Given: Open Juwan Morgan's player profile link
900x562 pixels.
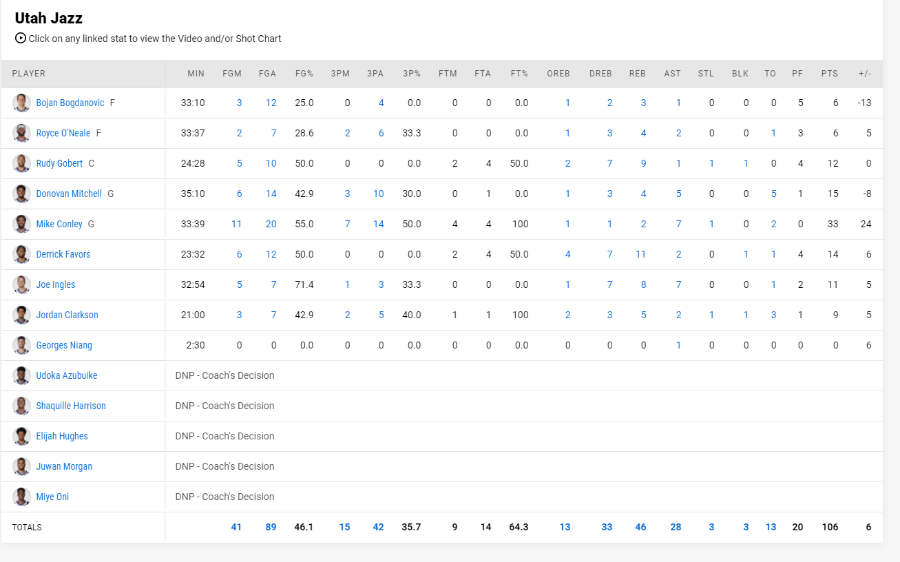Looking at the screenshot, I should (64, 466).
